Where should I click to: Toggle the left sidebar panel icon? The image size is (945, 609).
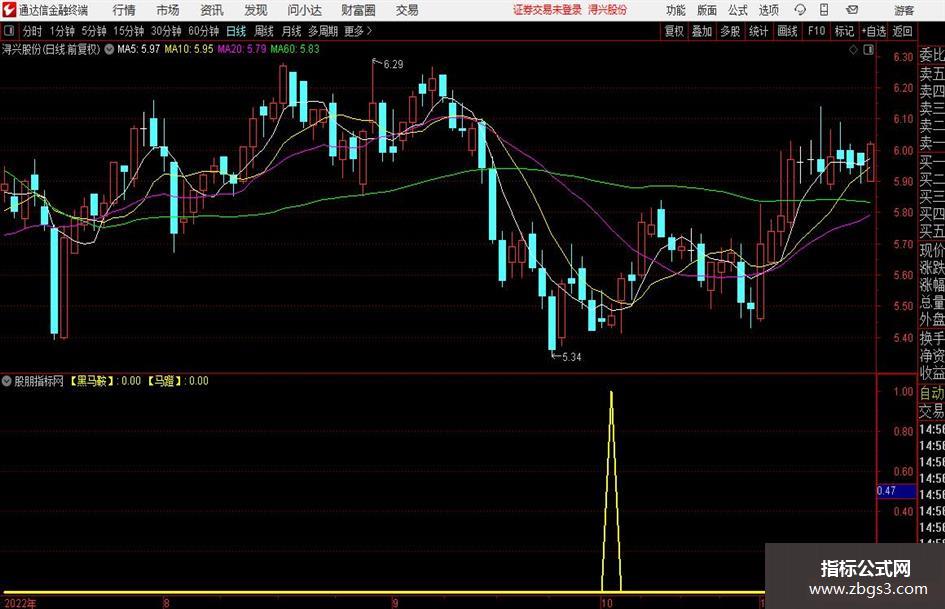[9, 31]
